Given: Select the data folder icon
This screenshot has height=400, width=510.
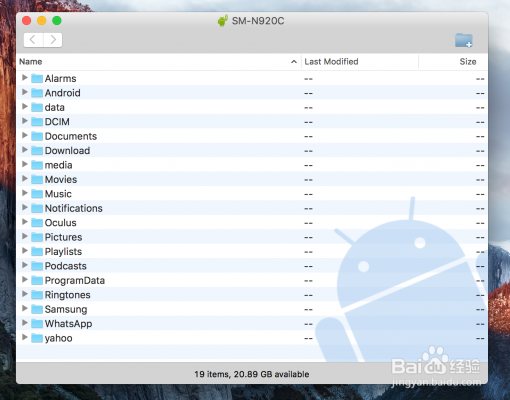Looking at the screenshot, I should point(37,107).
